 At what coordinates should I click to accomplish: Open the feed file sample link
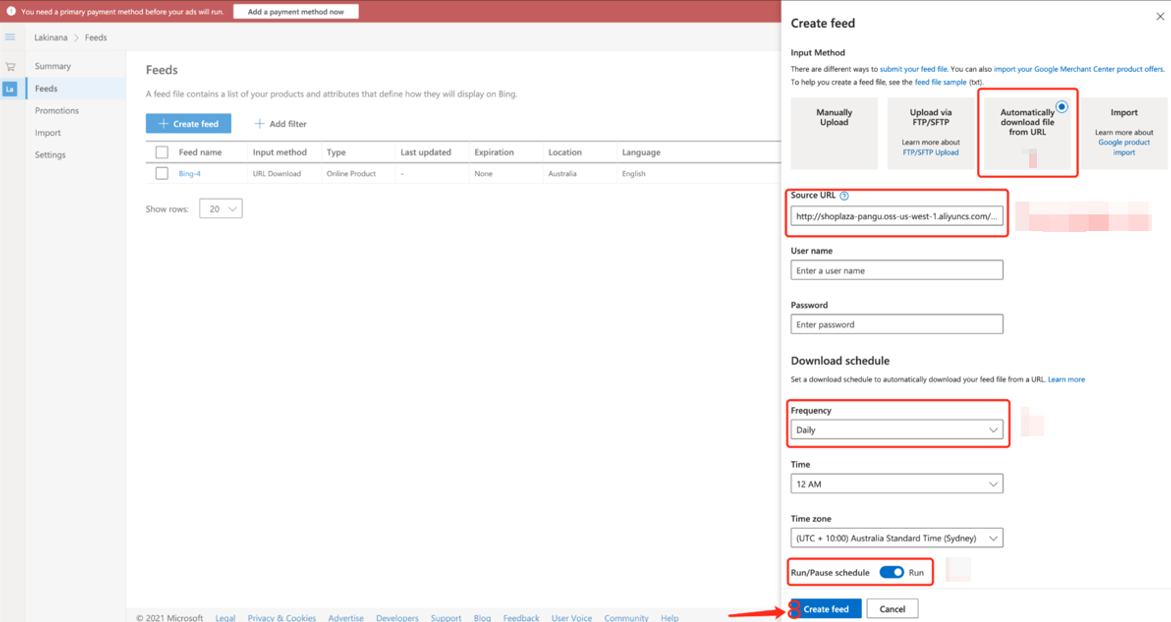pyautogui.click(x=940, y=82)
